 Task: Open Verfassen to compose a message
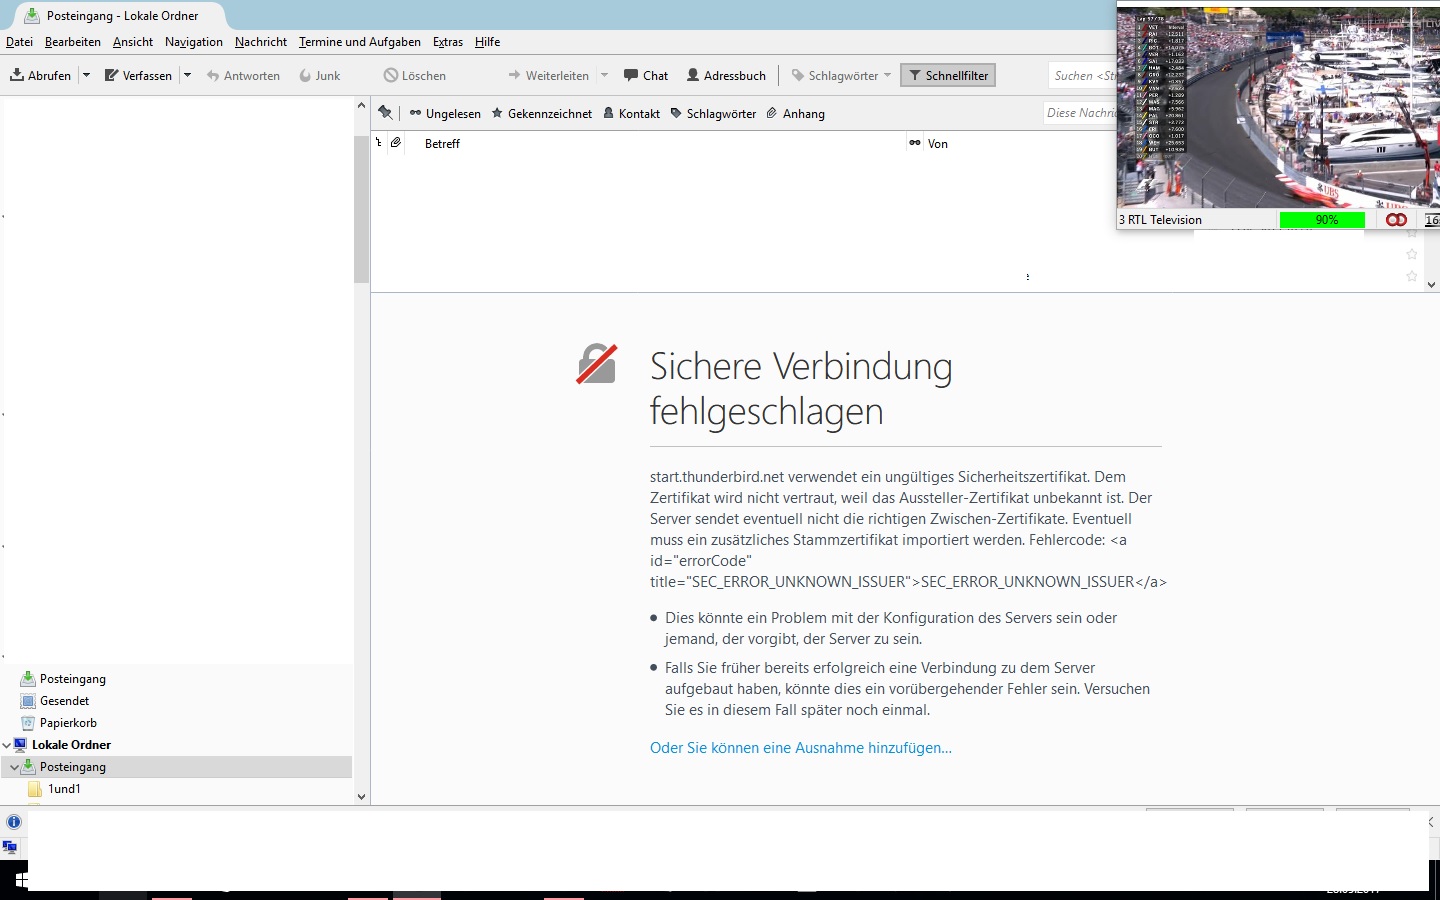click(138, 75)
